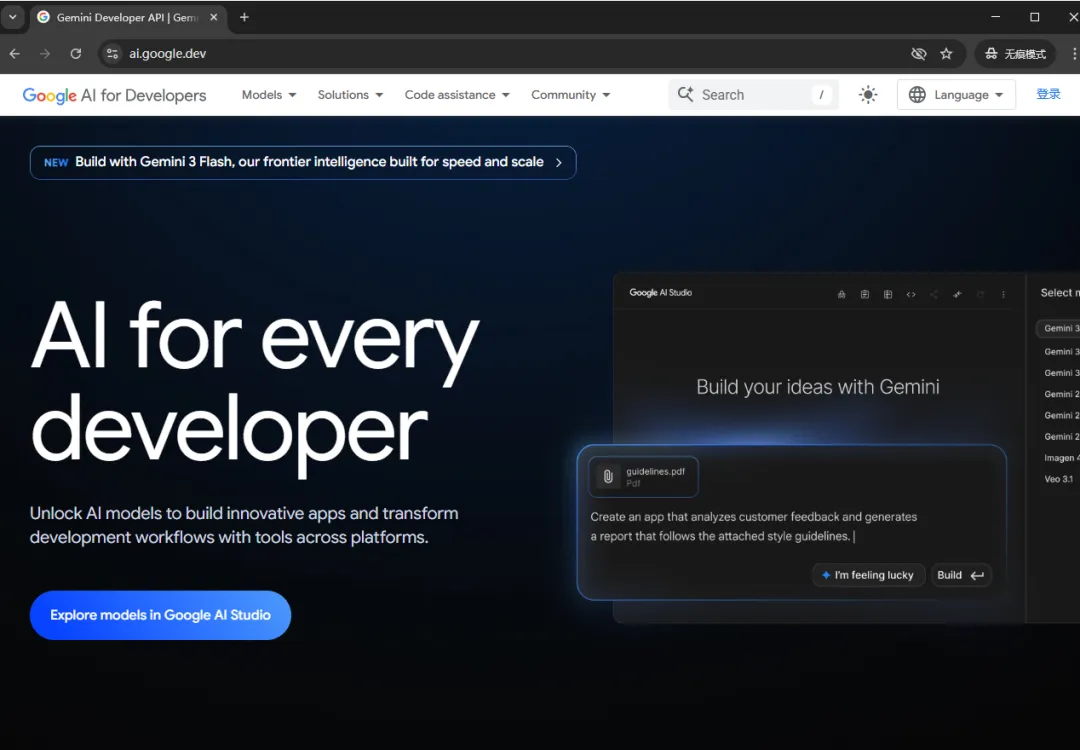Open the tab search chevron in title bar
Image resolution: width=1080 pixels, height=750 pixels.
[13, 17]
